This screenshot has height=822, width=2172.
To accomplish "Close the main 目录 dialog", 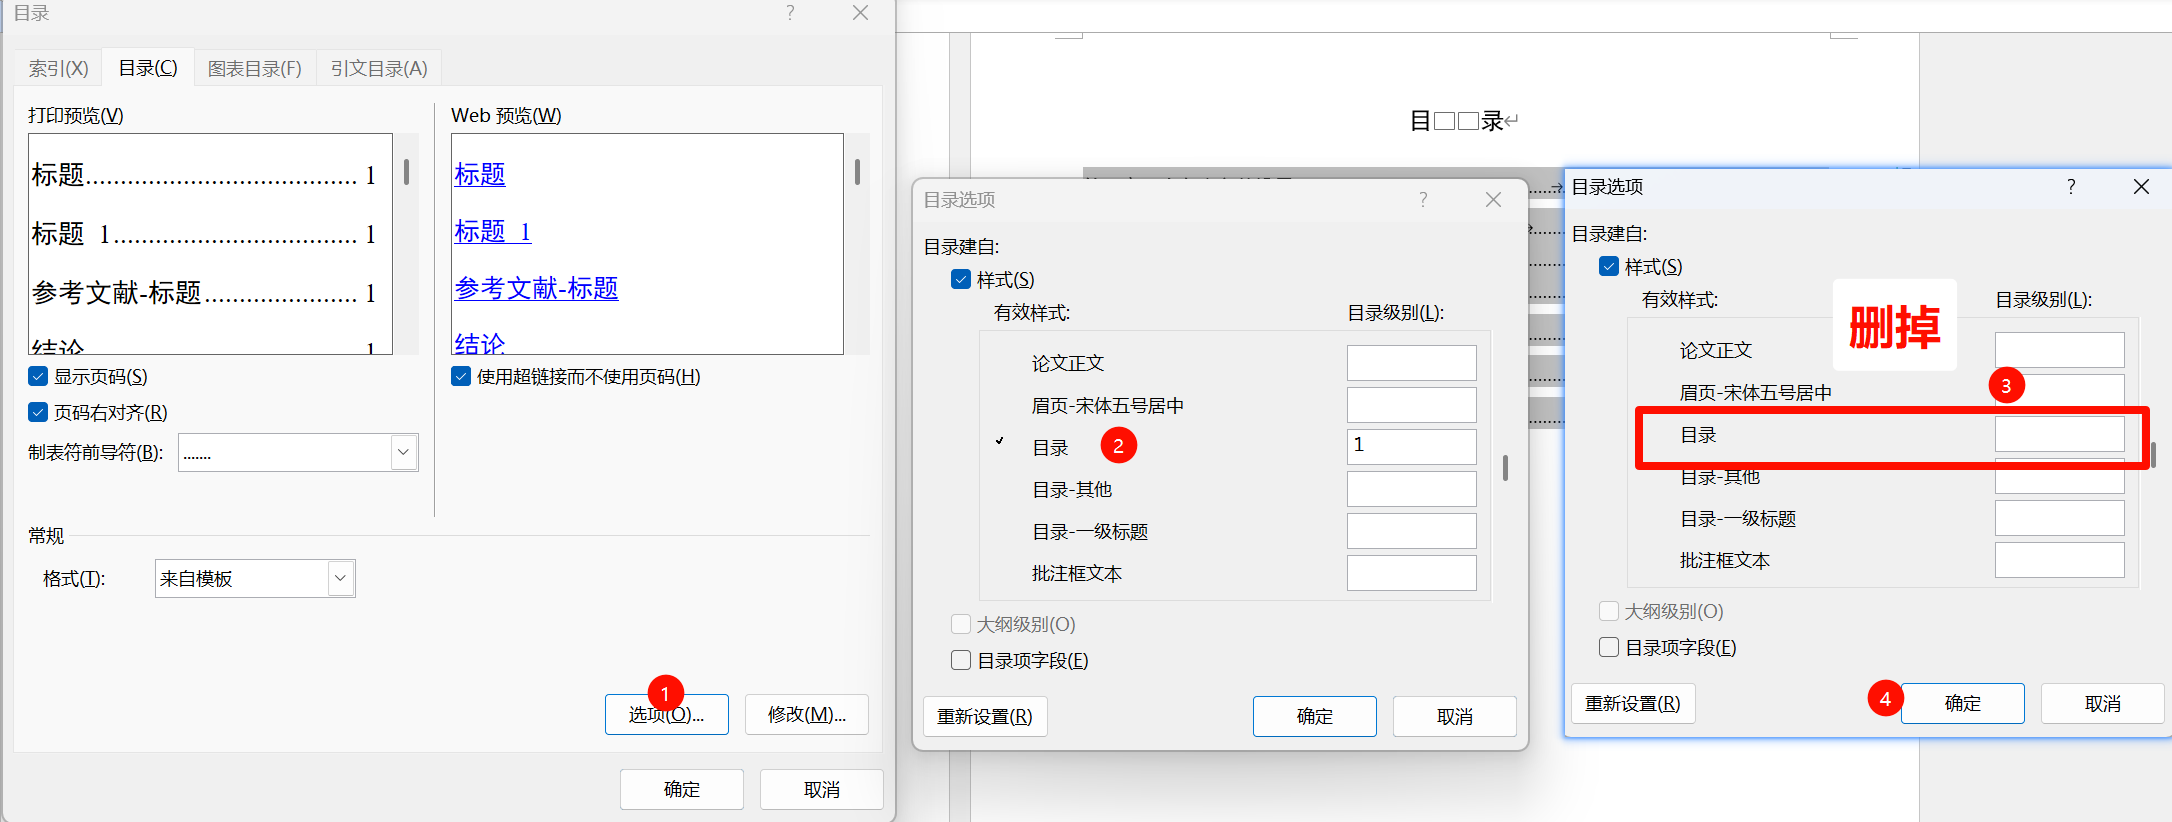I will pos(860,13).
